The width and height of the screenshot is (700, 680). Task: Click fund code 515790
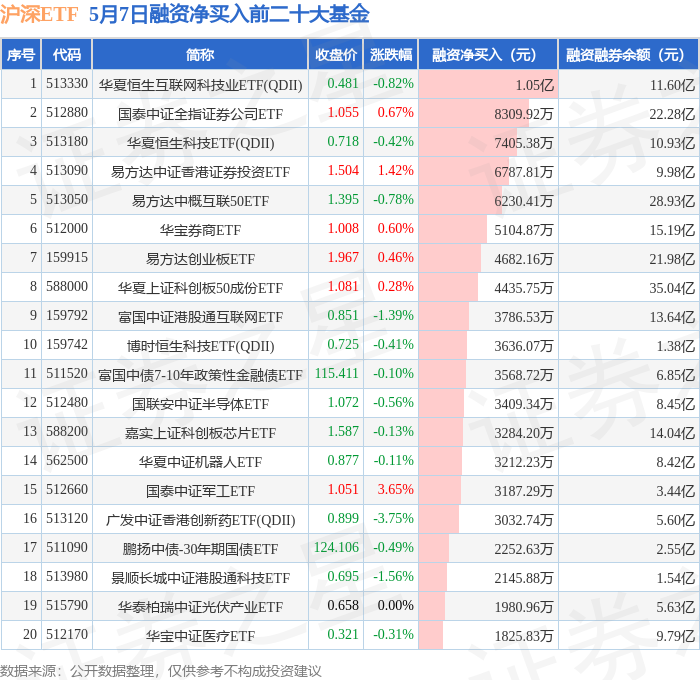[x=67, y=606]
